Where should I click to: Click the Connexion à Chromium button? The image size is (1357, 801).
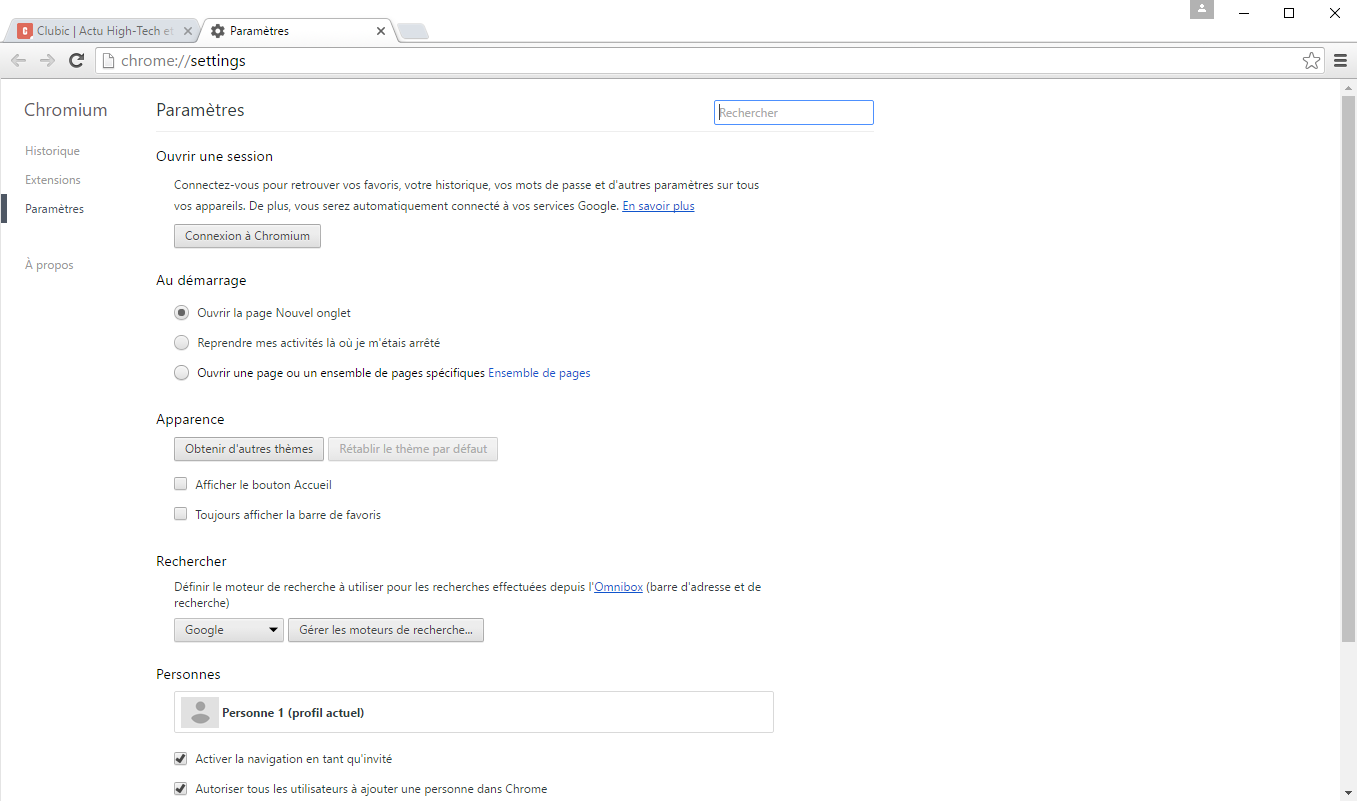coord(246,236)
